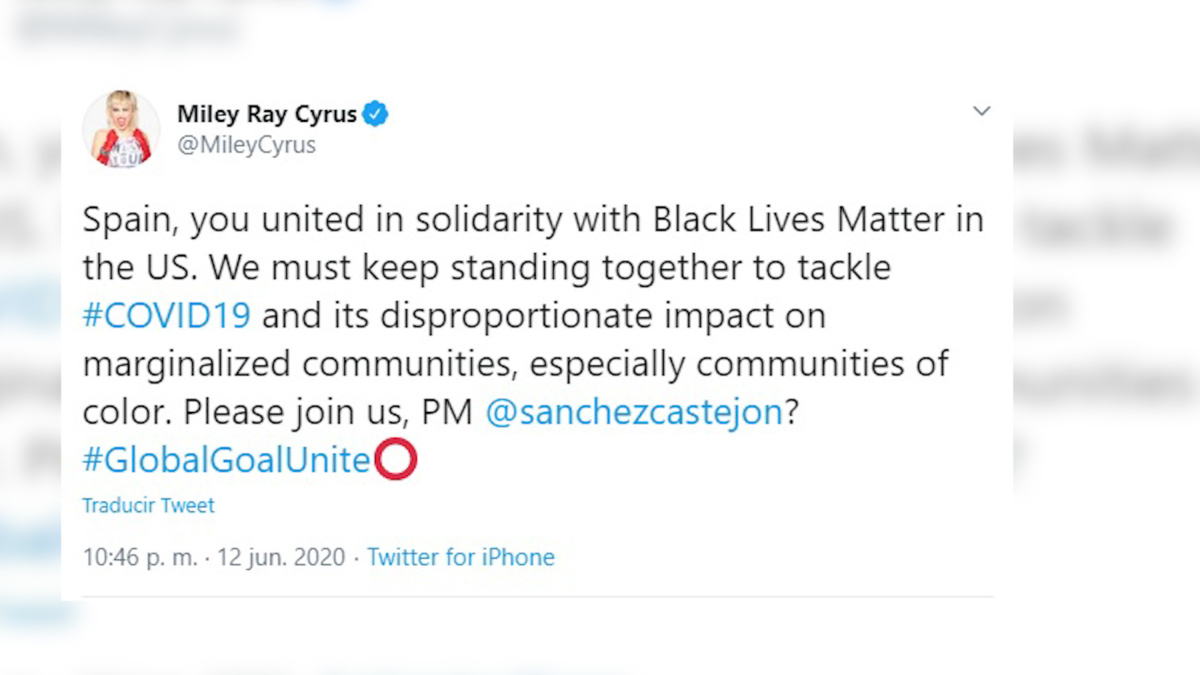Screen dimensions: 1200x675
Task: Toggle translation via Traducir Tweet
Action: [148, 505]
